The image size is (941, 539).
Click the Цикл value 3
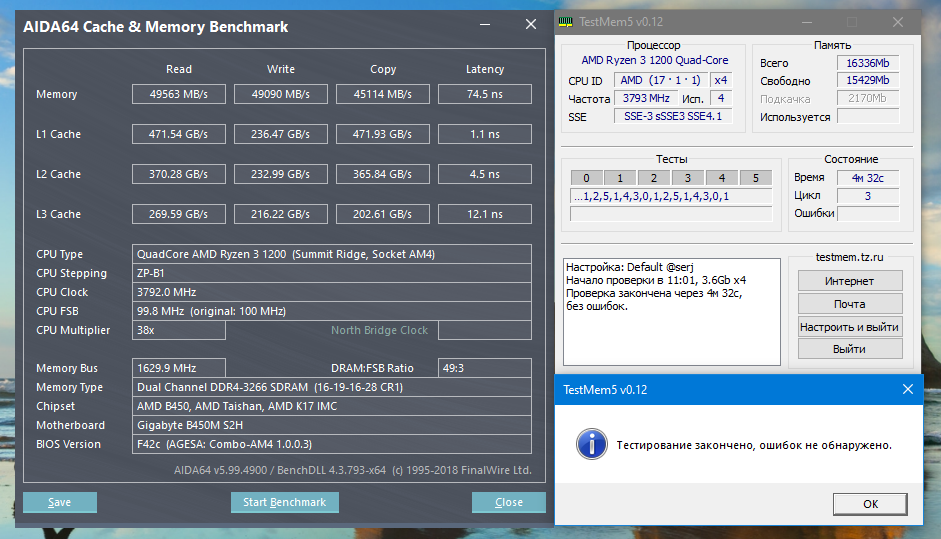coord(868,196)
